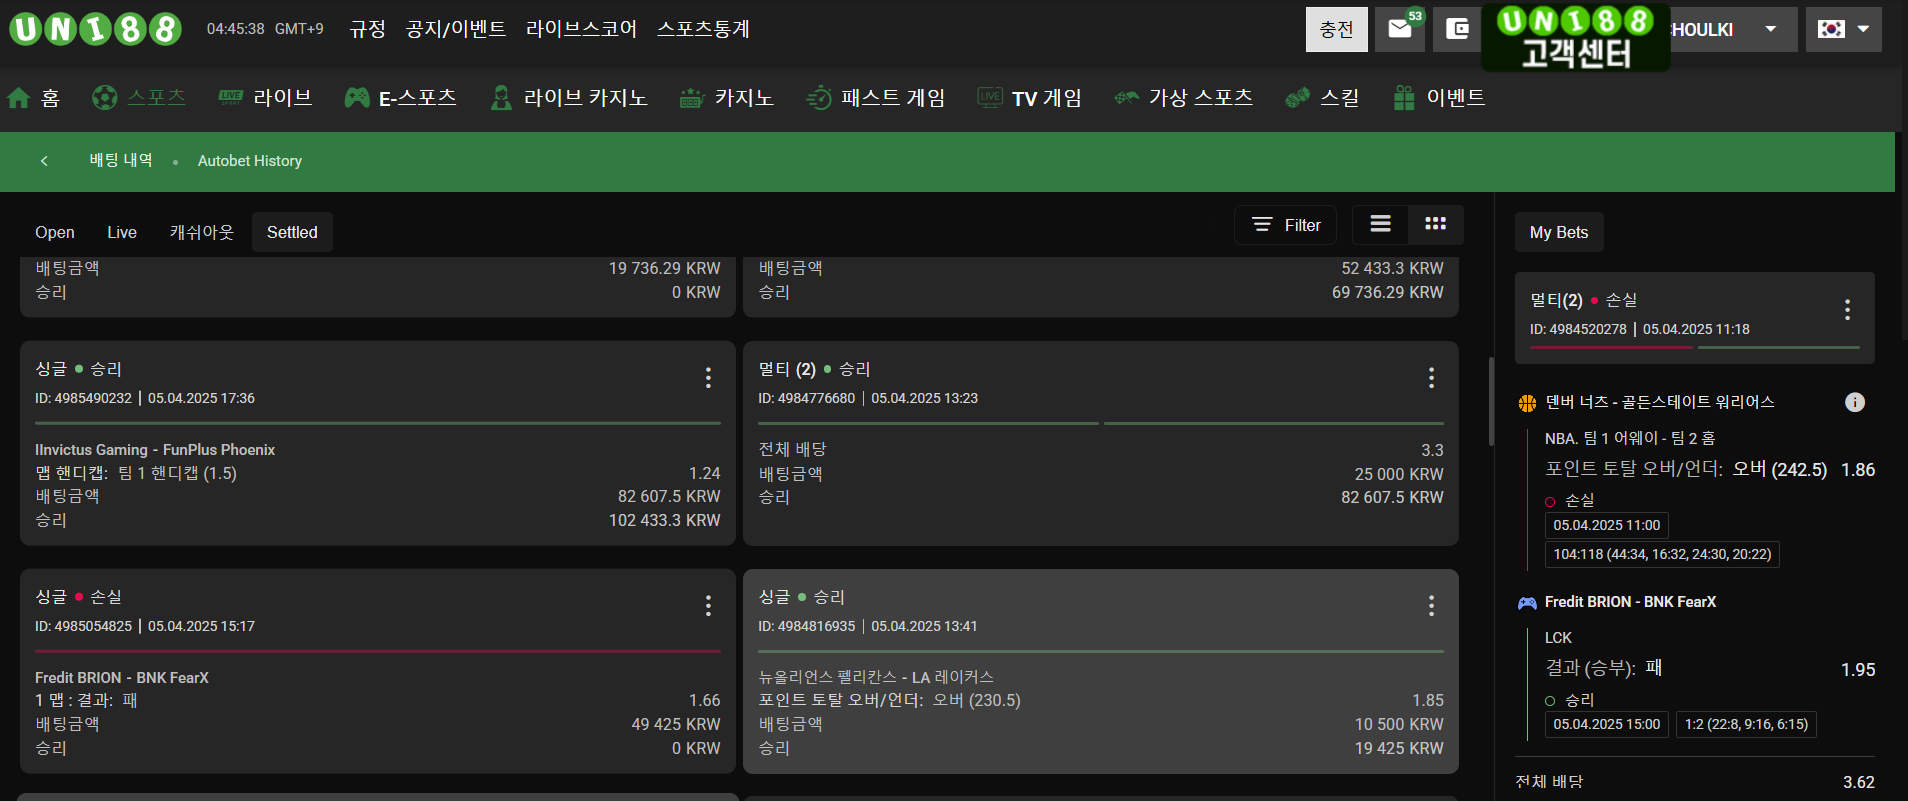1908x801 pixels.
Task: Click esports icon beside Fredit BRION sidebar match
Action: (x=1527, y=603)
